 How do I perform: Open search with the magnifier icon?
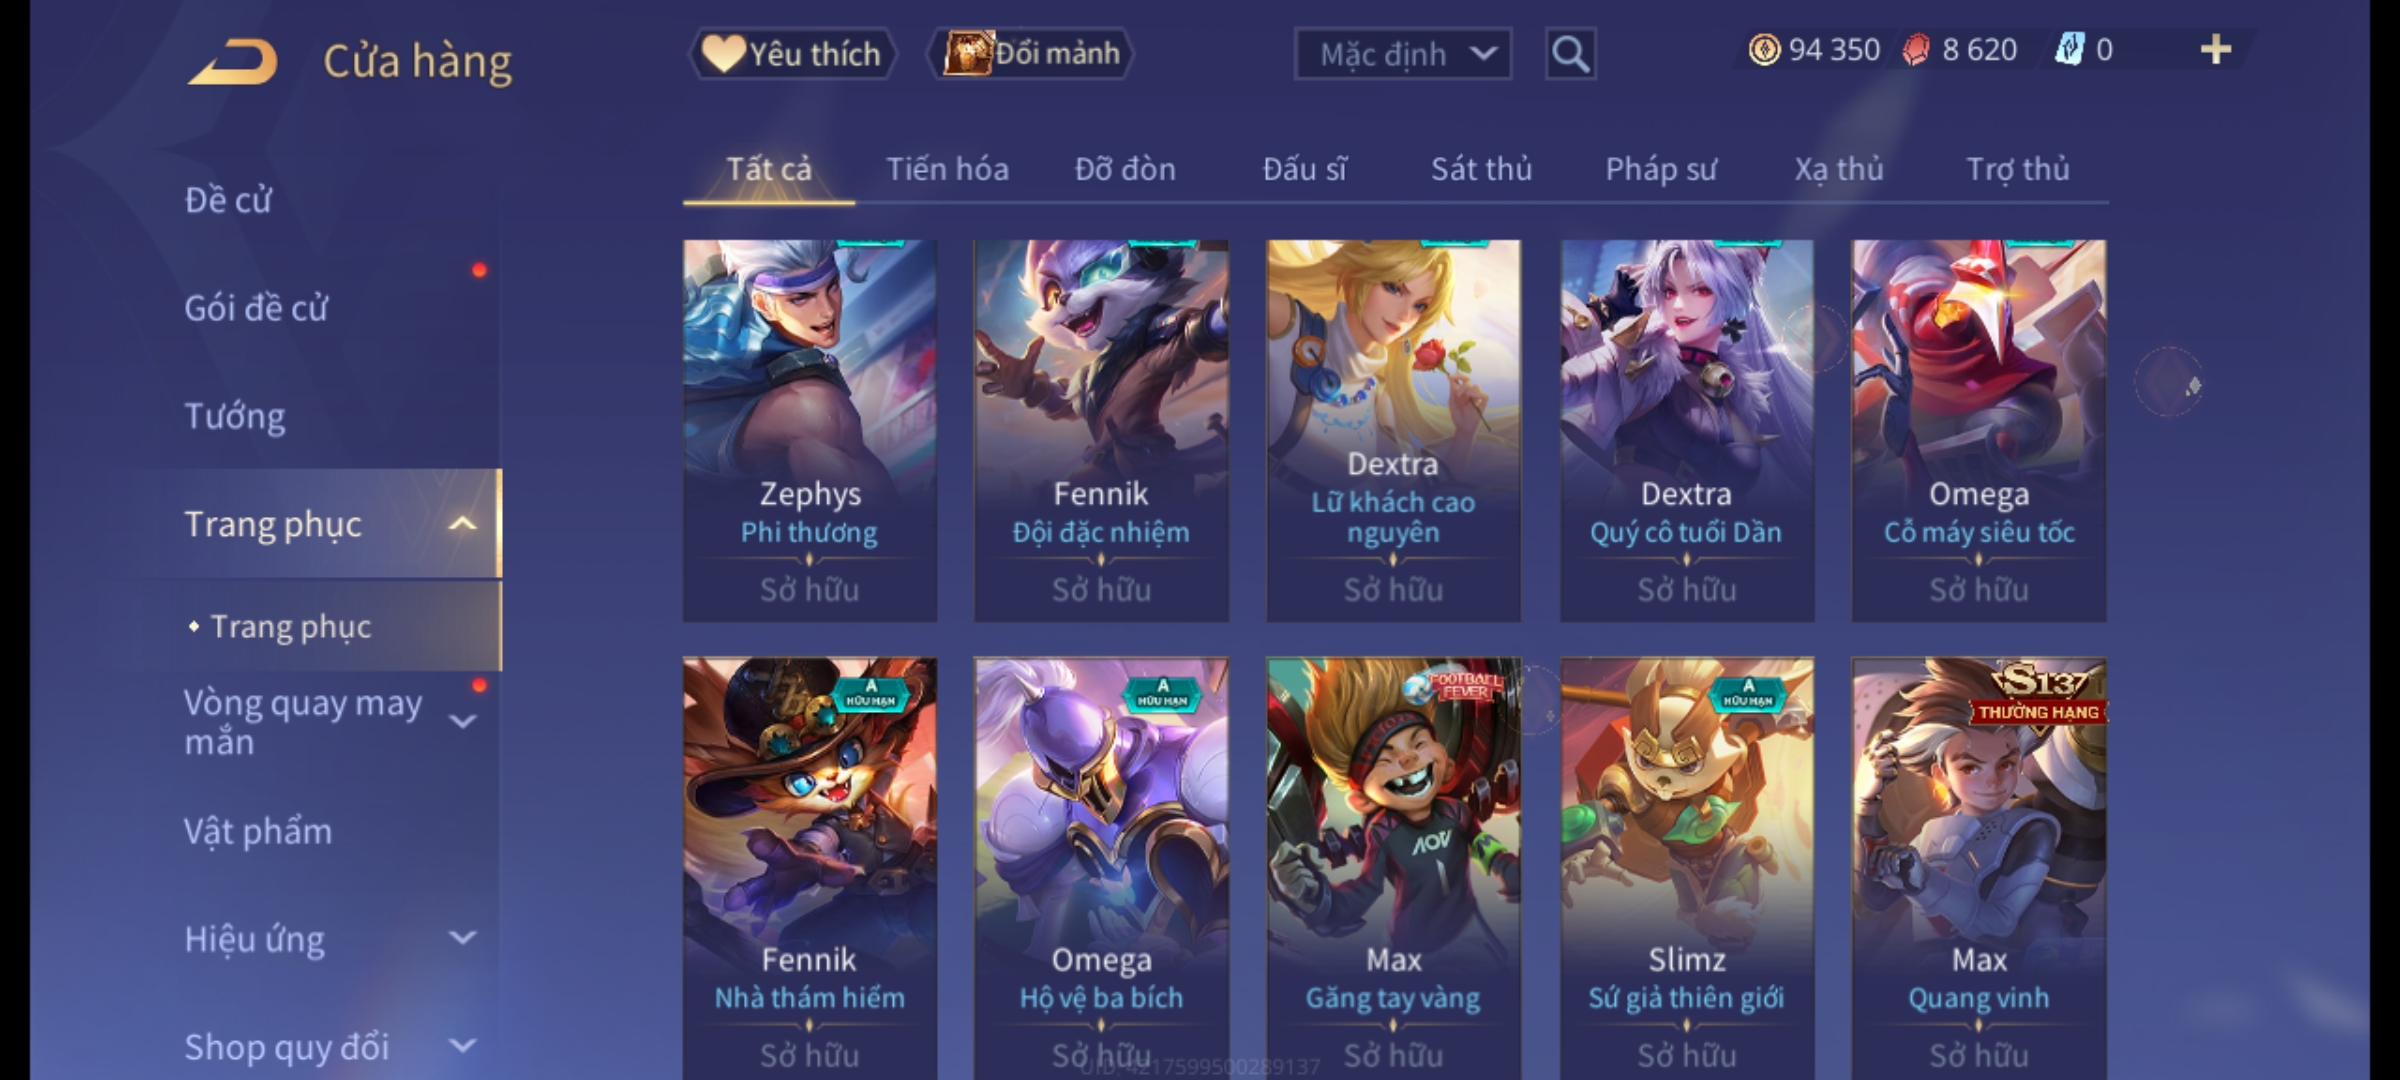click(x=1570, y=54)
